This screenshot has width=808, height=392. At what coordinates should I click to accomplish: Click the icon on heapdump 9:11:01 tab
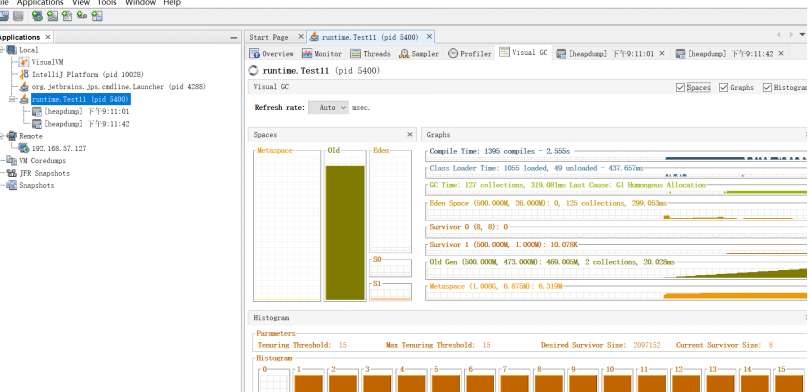tap(560, 54)
